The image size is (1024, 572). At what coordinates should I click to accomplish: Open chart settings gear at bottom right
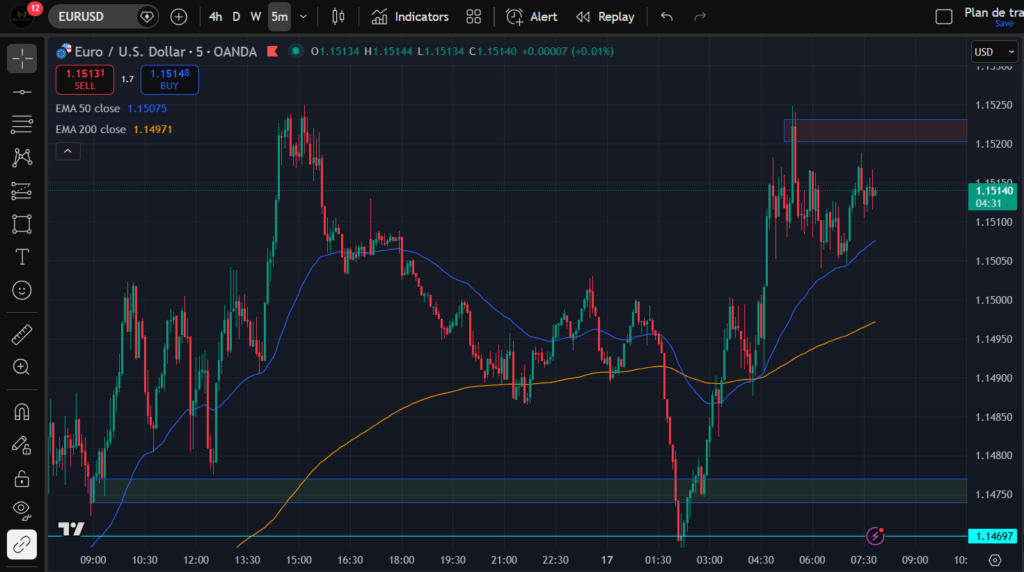[x=995, y=560]
